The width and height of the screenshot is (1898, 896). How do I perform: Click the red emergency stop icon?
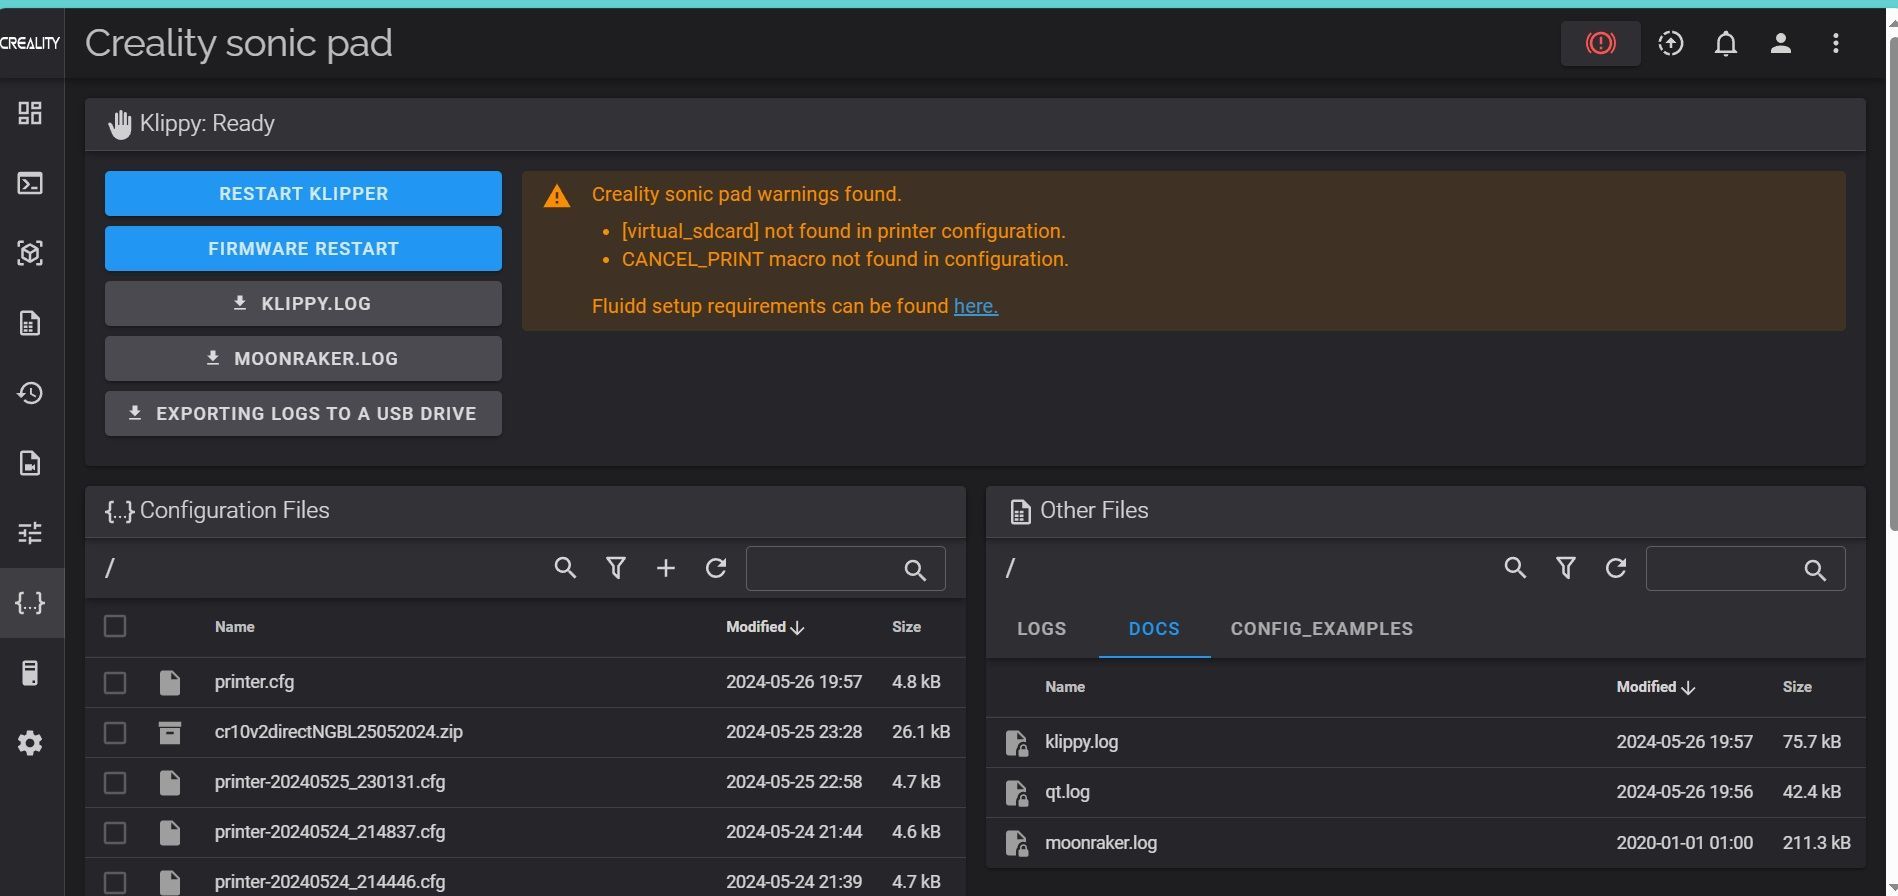click(x=1600, y=43)
